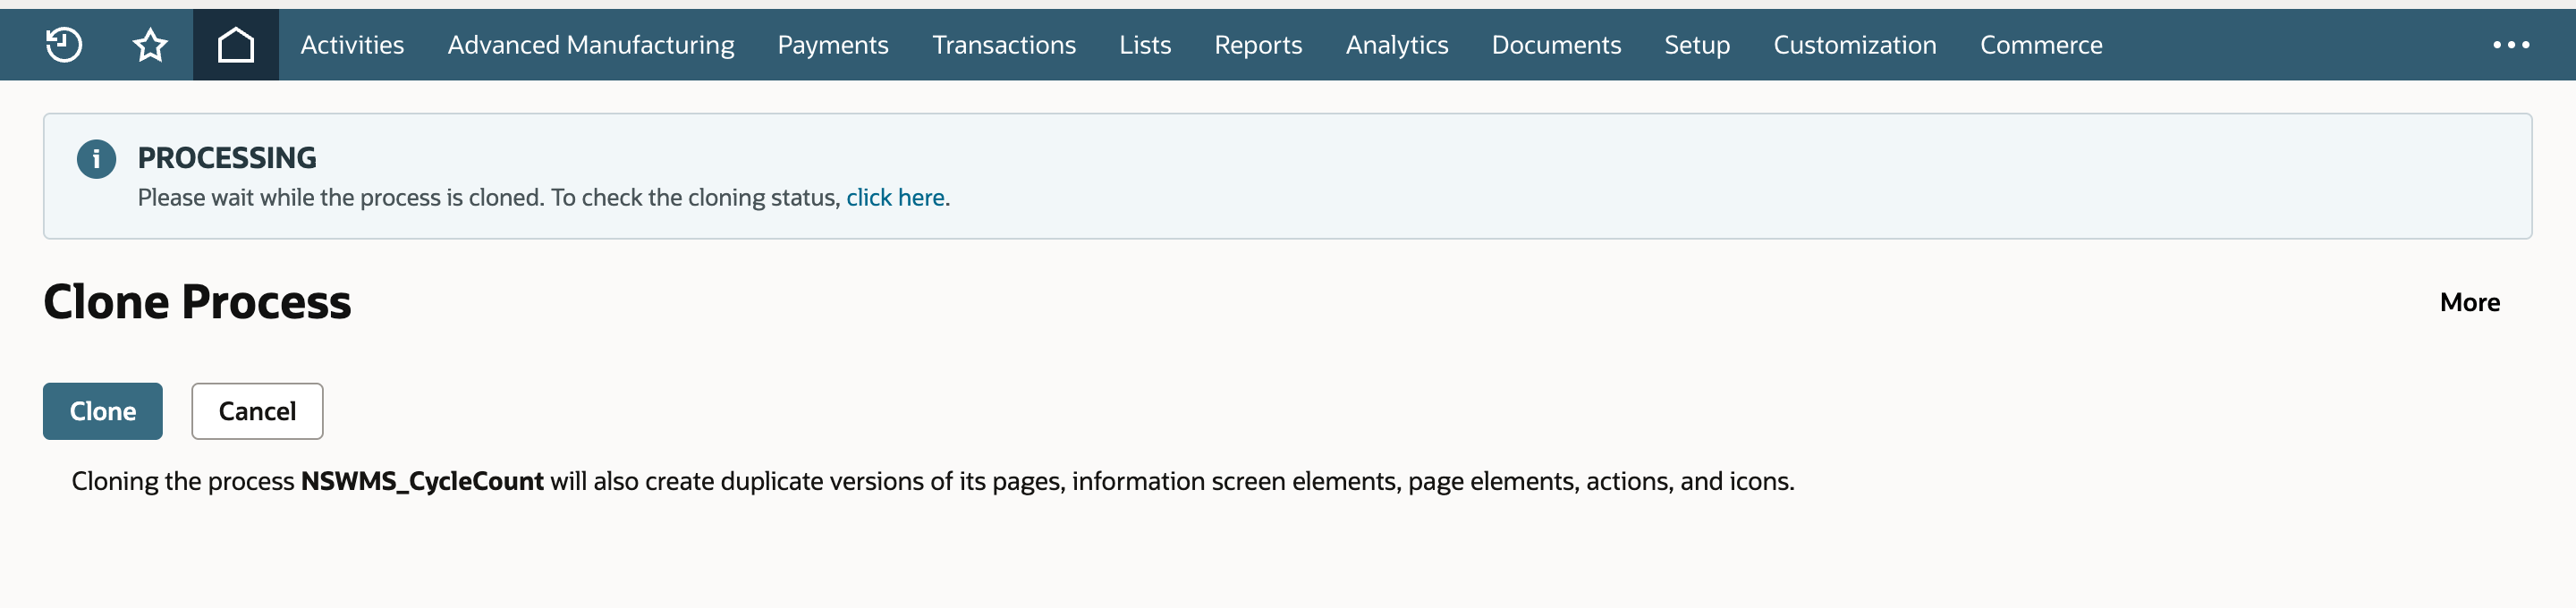Open the Commerce menu
The height and width of the screenshot is (608, 2576).
click(2041, 45)
